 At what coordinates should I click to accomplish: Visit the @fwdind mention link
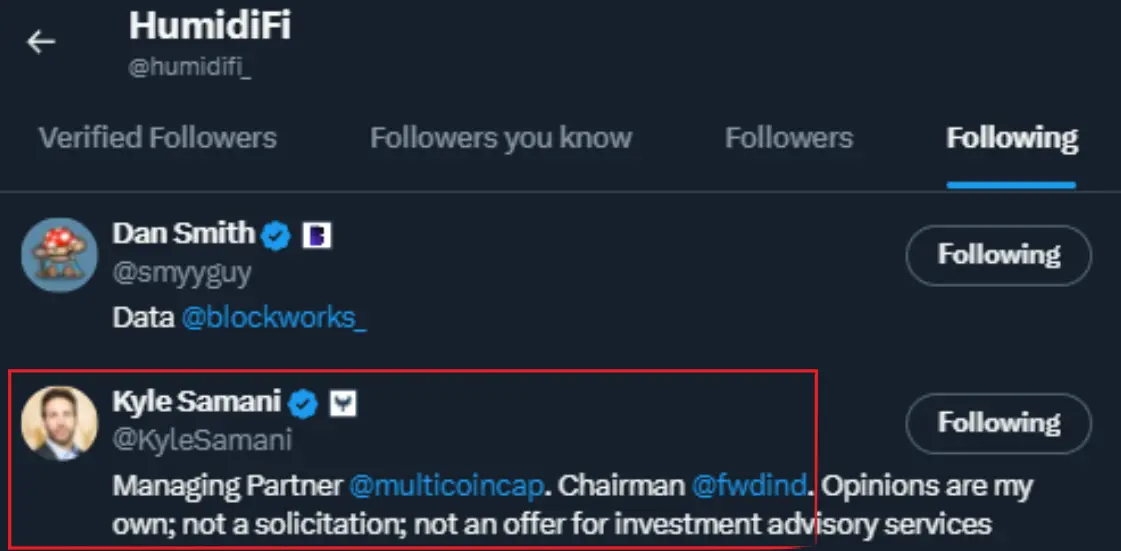pyautogui.click(x=748, y=487)
